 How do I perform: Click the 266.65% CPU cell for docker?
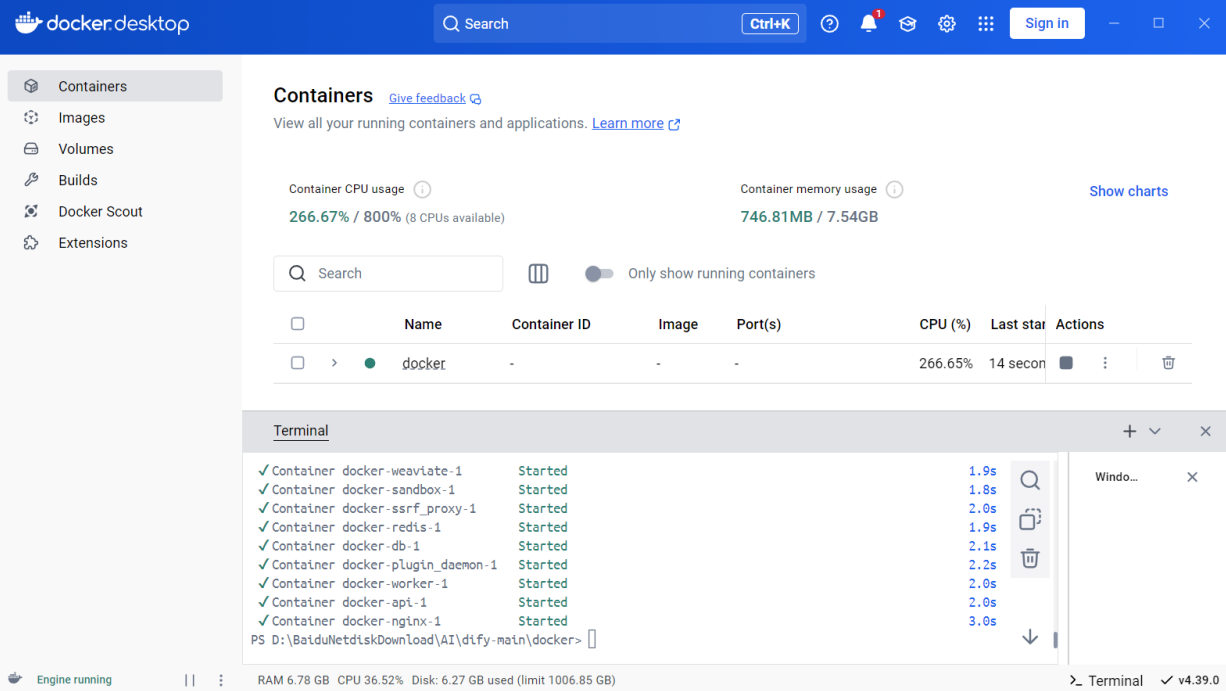click(946, 363)
